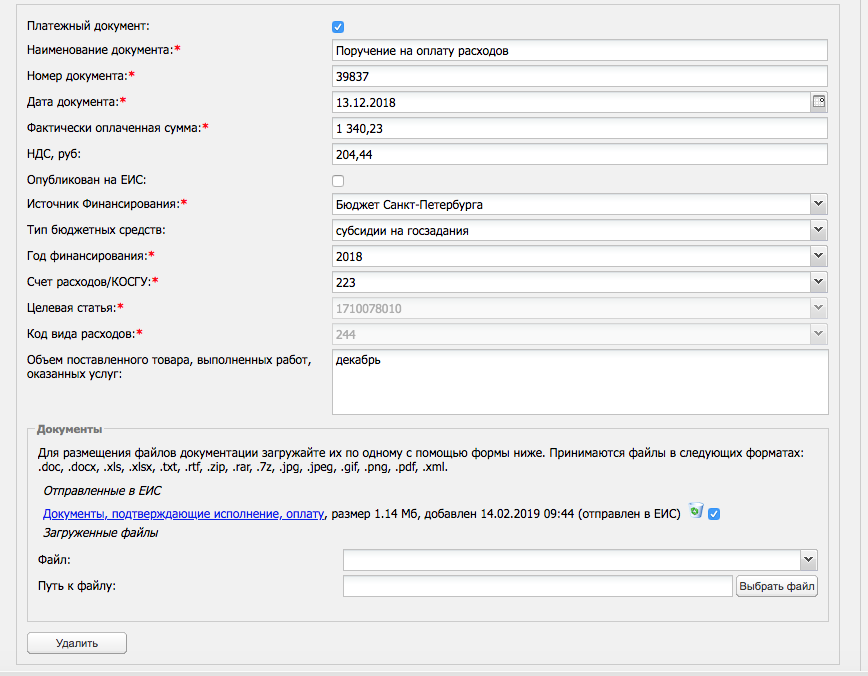
Task: Open the Счет расходов/КОСГУ dropdown arrow
Action: coord(819,282)
